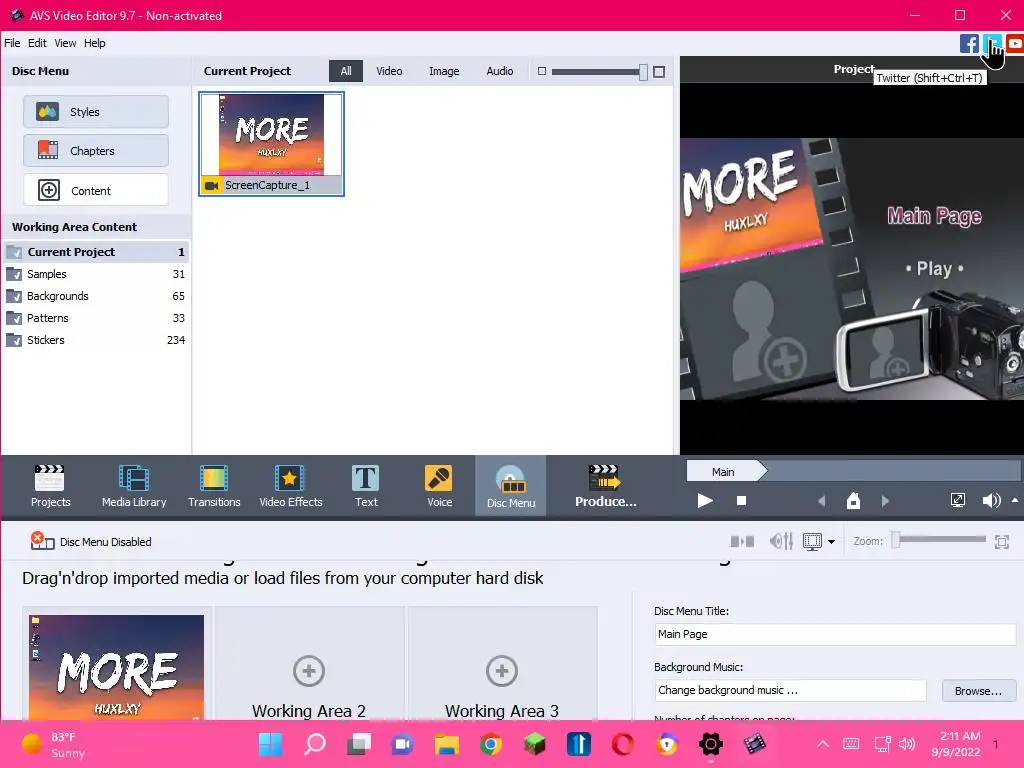Expand the volume control arrow

pos(1015,500)
